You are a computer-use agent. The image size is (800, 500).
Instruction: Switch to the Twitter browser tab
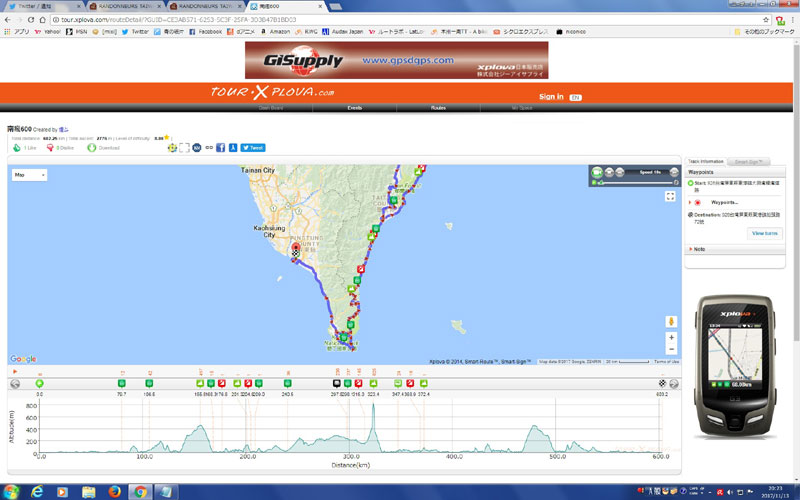click(x=43, y=6)
